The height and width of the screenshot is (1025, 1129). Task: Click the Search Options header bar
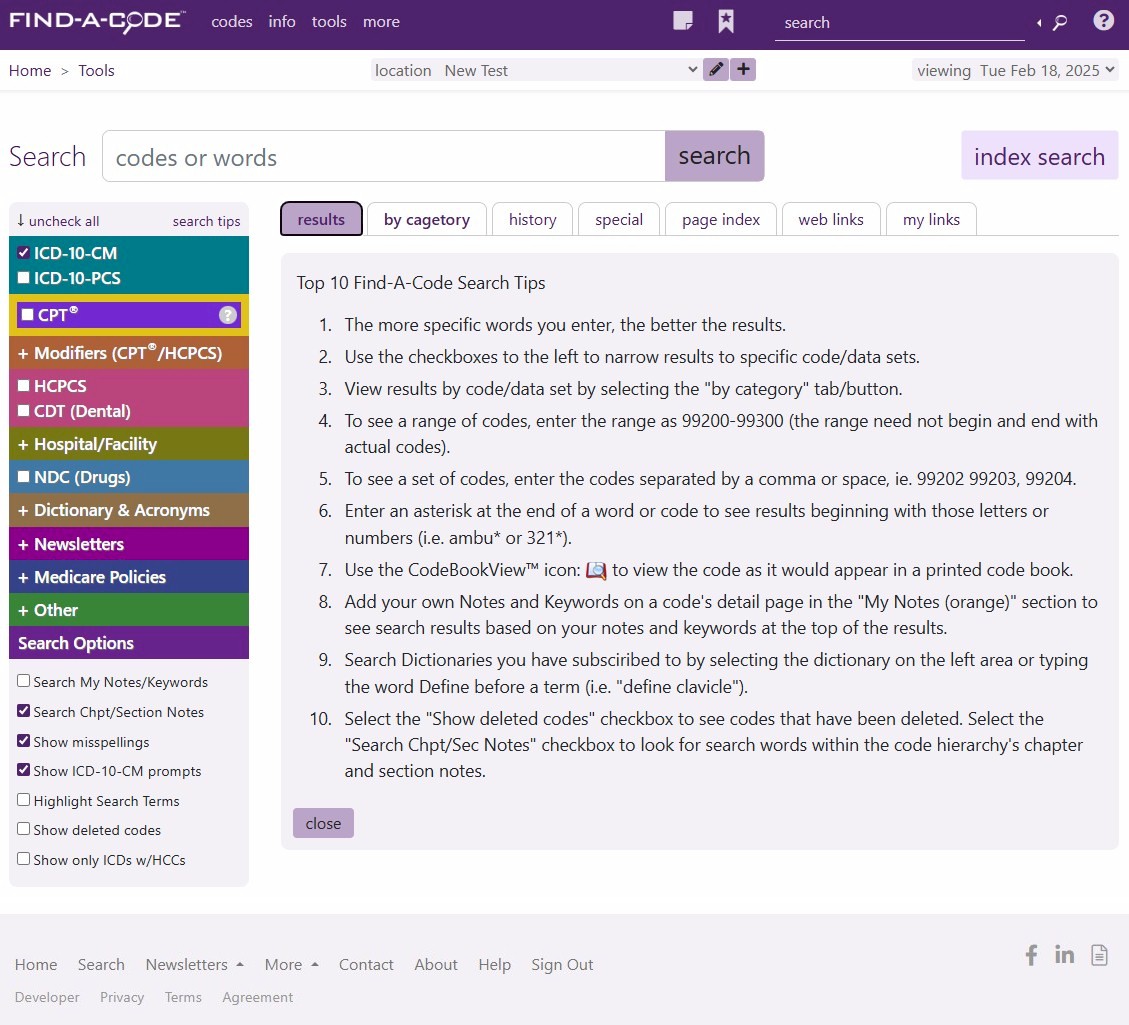click(129, 643)
